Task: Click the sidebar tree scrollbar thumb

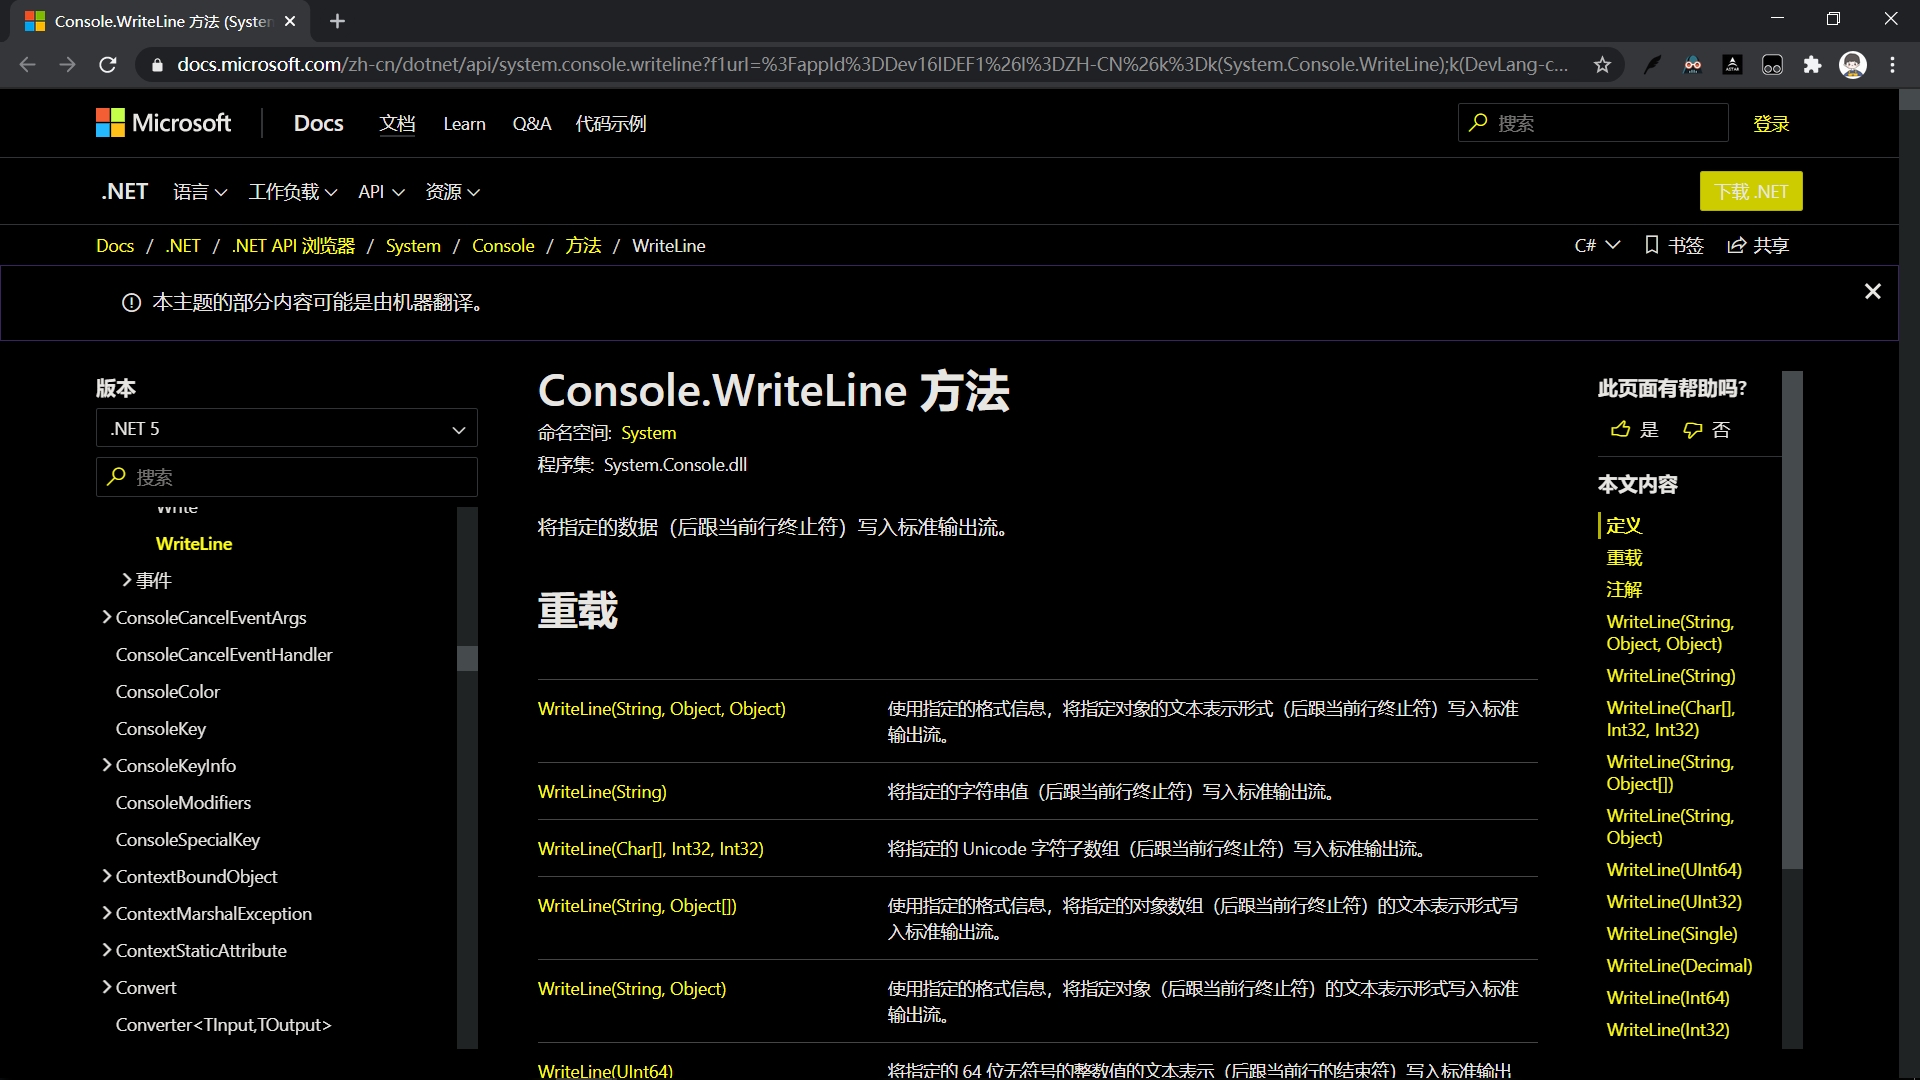Action: click(x=467, y=657)
